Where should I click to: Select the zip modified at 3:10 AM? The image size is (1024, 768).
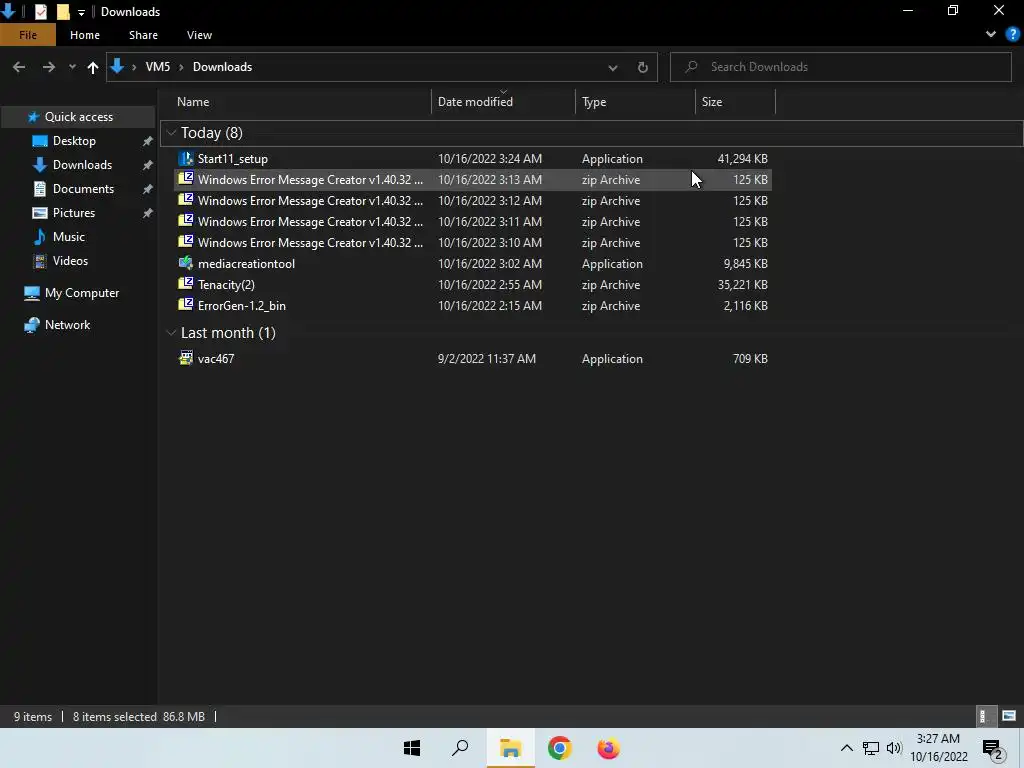click(x=473, y=242)
